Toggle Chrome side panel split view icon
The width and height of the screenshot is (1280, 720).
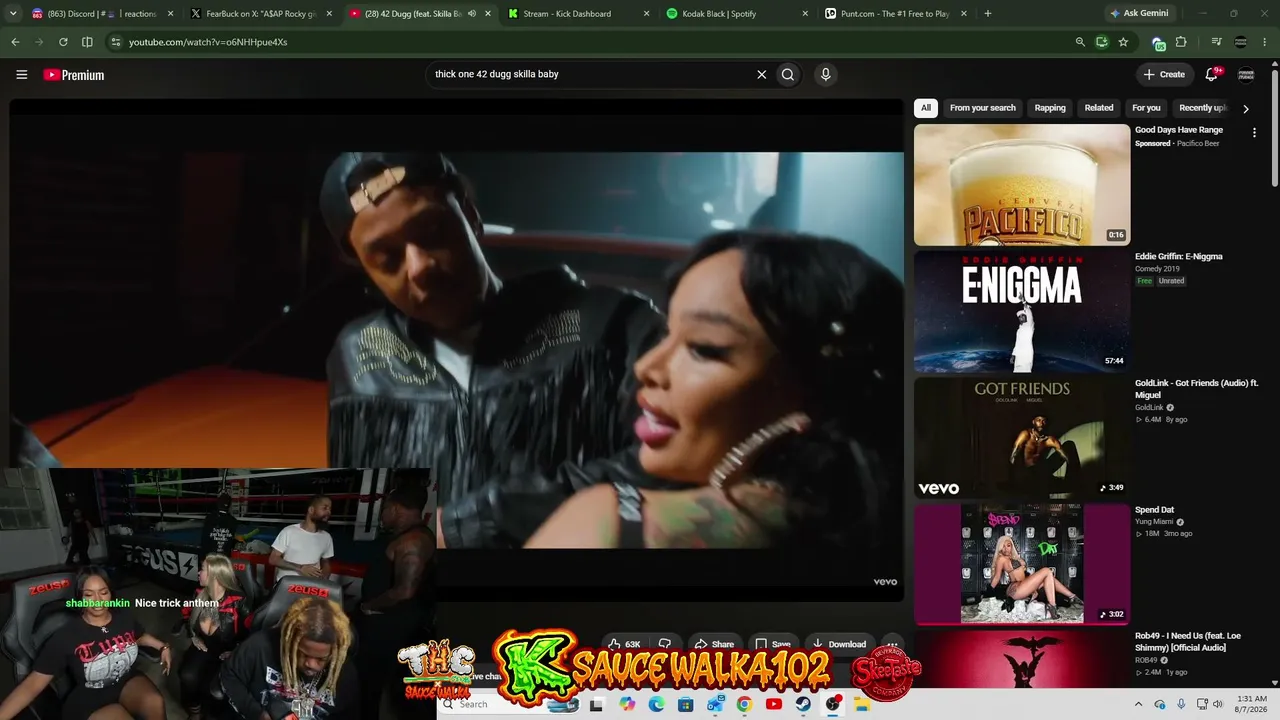pos(87,42)
